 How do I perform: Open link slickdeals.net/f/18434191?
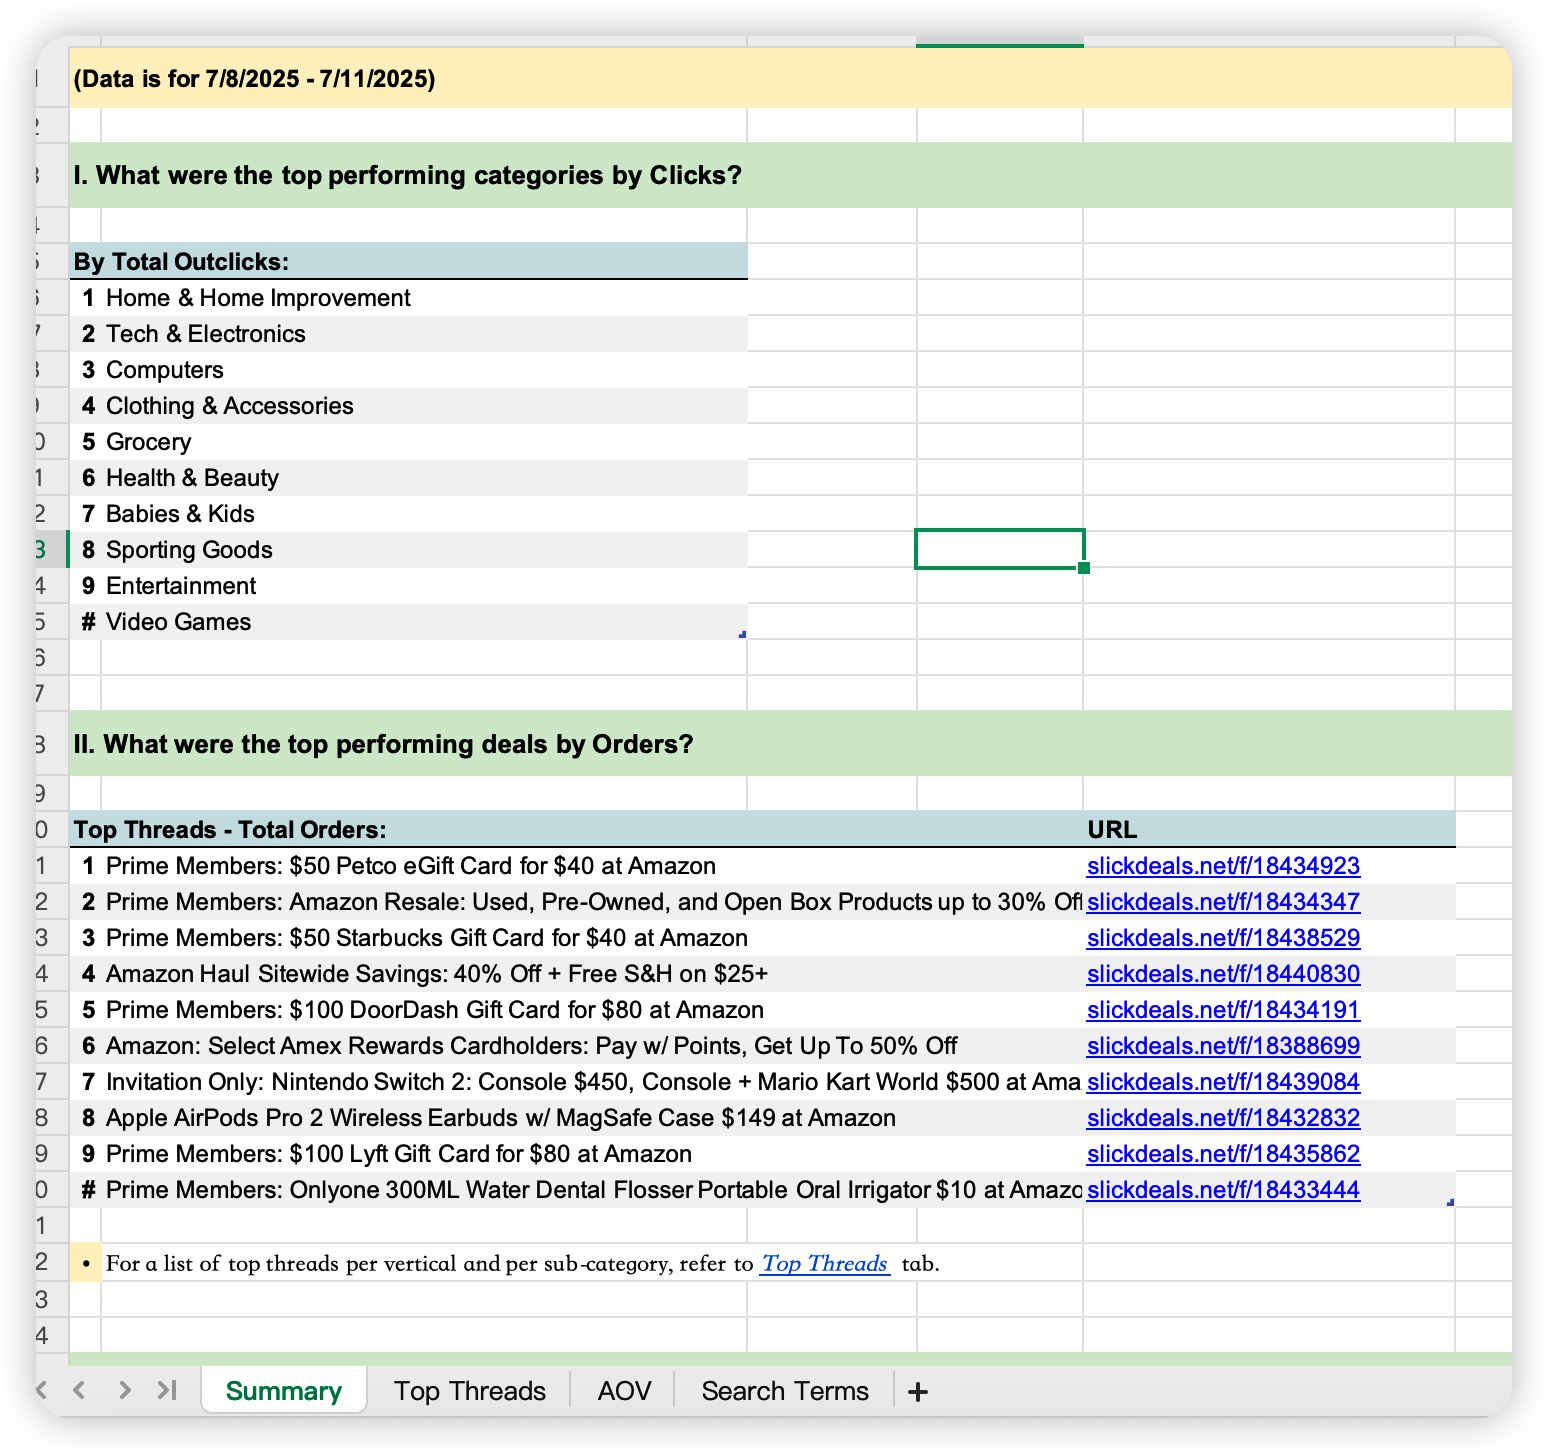click(1223, 1010)
